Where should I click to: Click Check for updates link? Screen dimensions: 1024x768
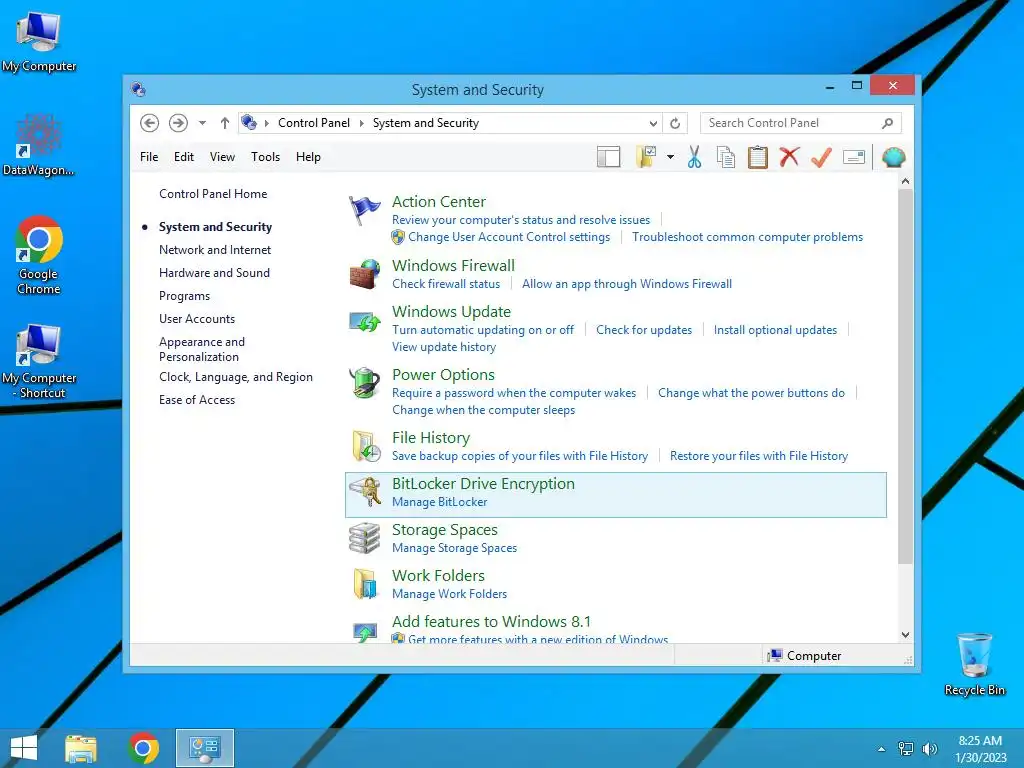tap(644, 330)
